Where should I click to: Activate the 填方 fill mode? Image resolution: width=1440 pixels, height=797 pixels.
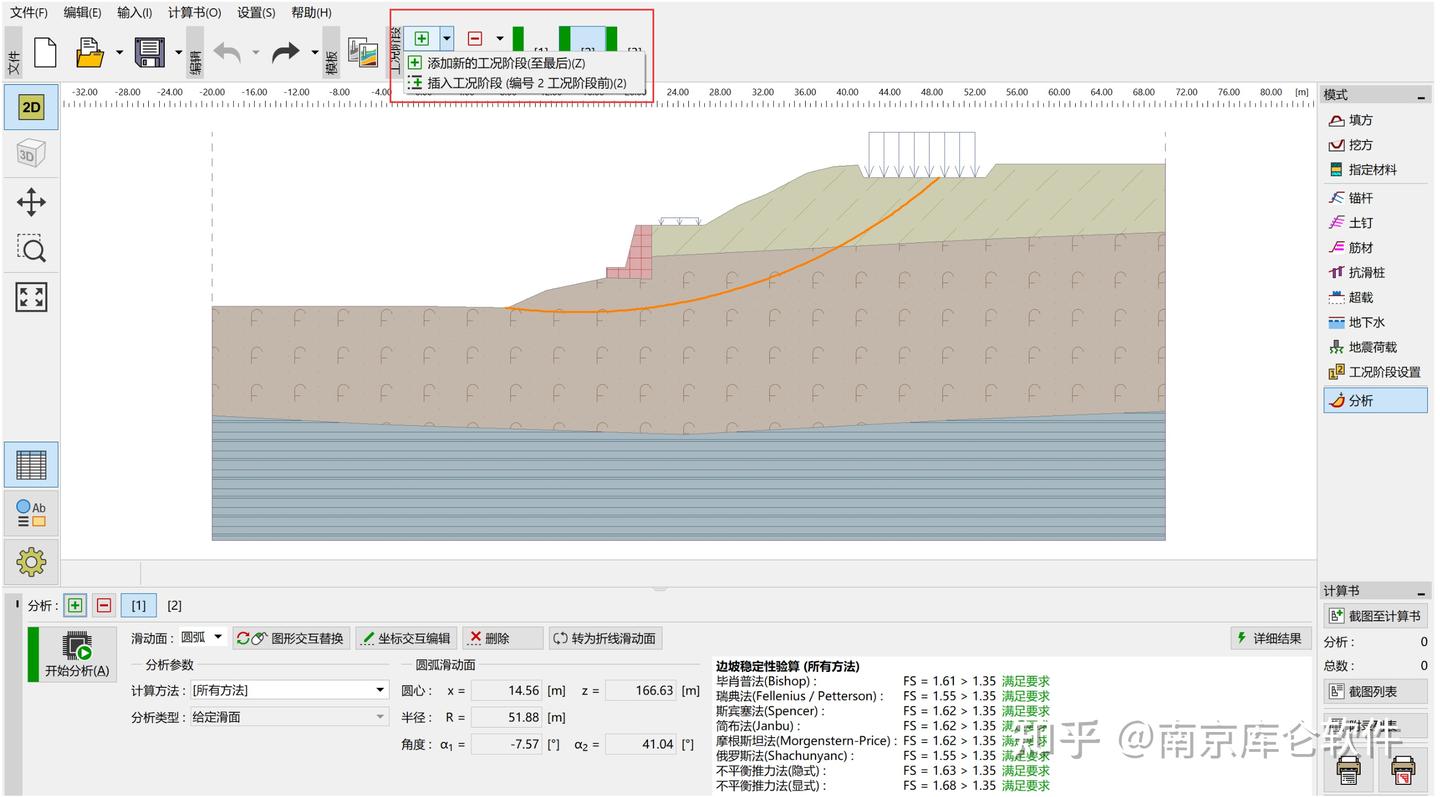(x=1370, y=120)
